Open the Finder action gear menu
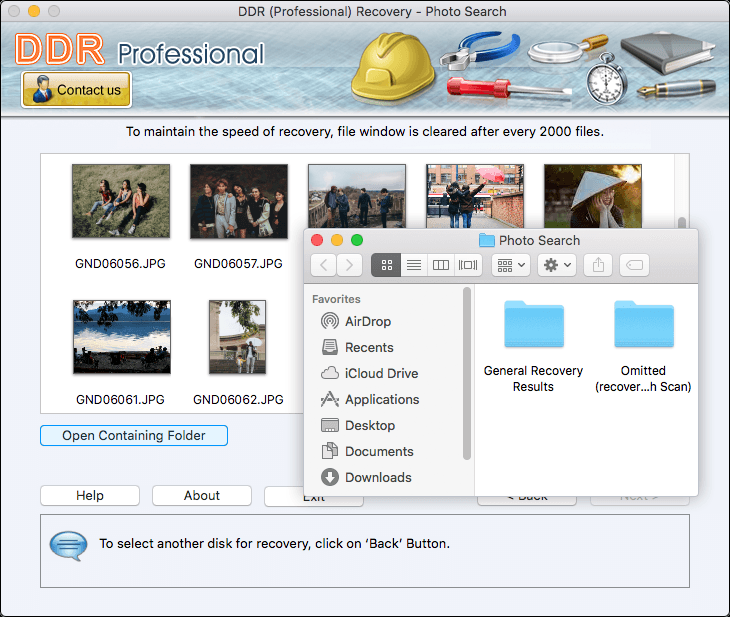 coord(557,265)
